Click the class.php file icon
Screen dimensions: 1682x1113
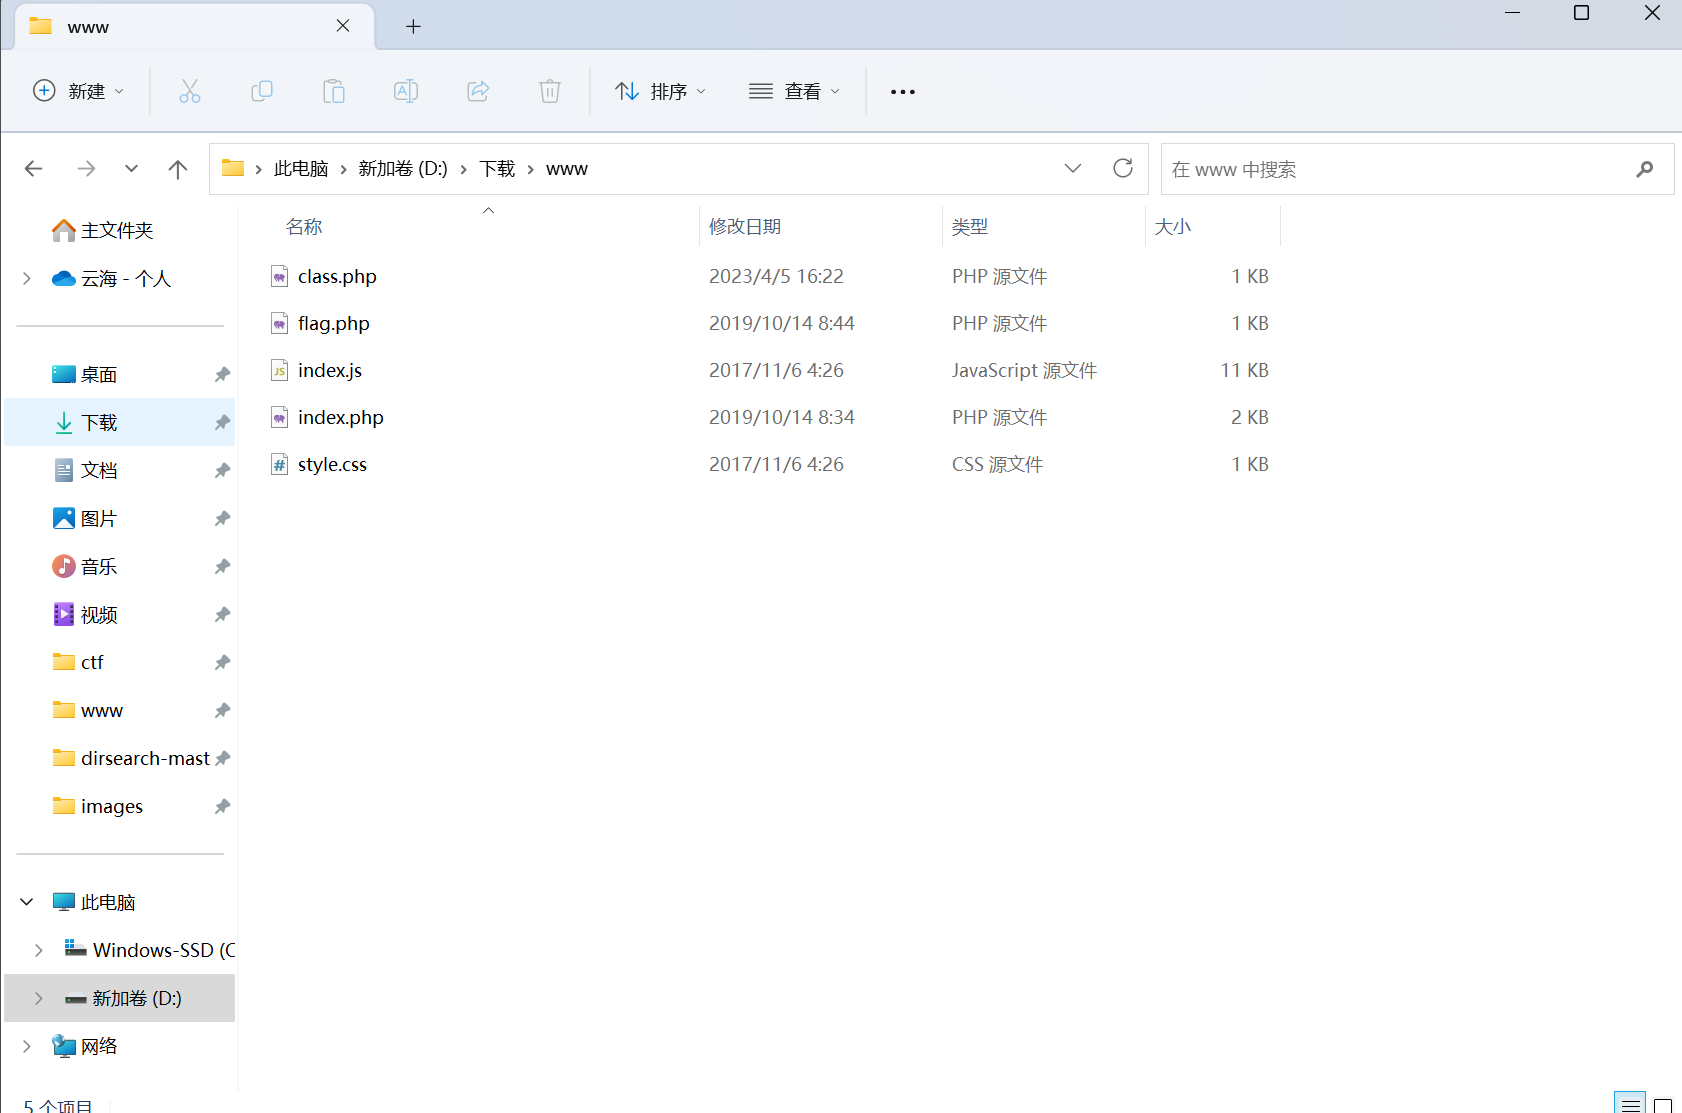[x=280, y=276]
